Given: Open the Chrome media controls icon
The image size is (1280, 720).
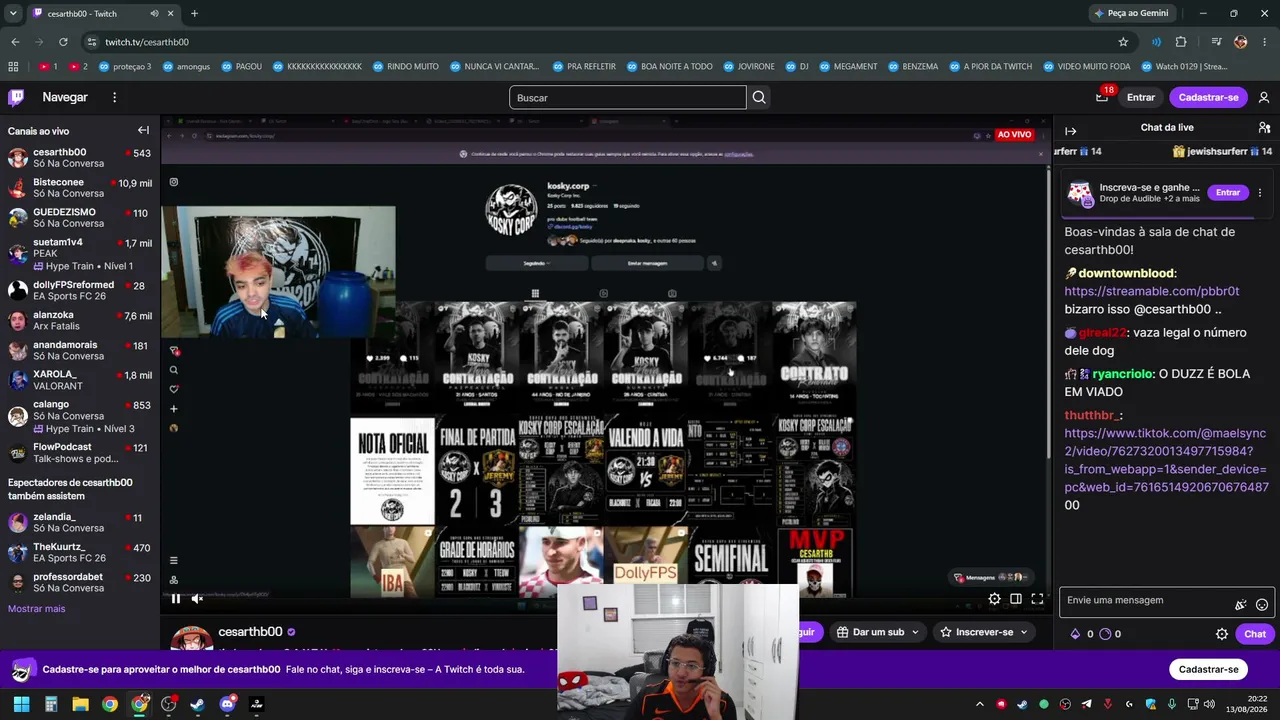Looking at the screenshot, I should [x=1217, y=42].
